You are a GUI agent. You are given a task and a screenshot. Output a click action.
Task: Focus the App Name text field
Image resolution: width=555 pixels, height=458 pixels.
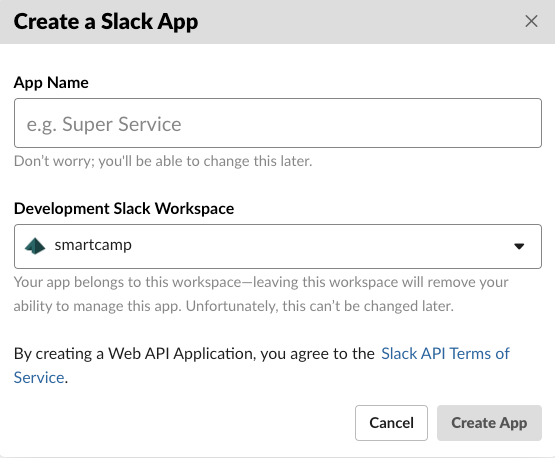(x=278, y=123)
